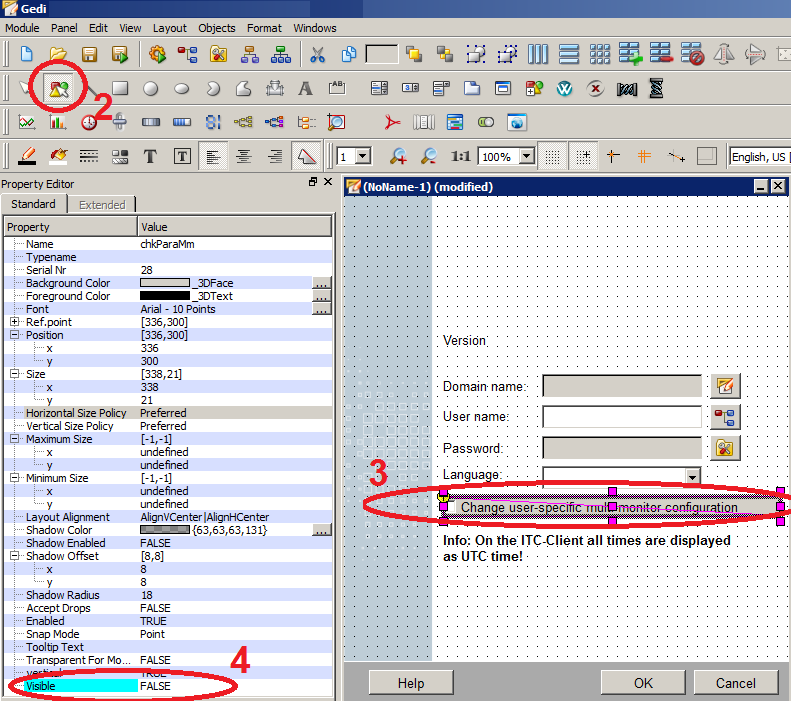This screenshot has width=791, height=701.
Task: Select the Rectangle shape tool
Action: pyautogui.click(x=120, y=89)
